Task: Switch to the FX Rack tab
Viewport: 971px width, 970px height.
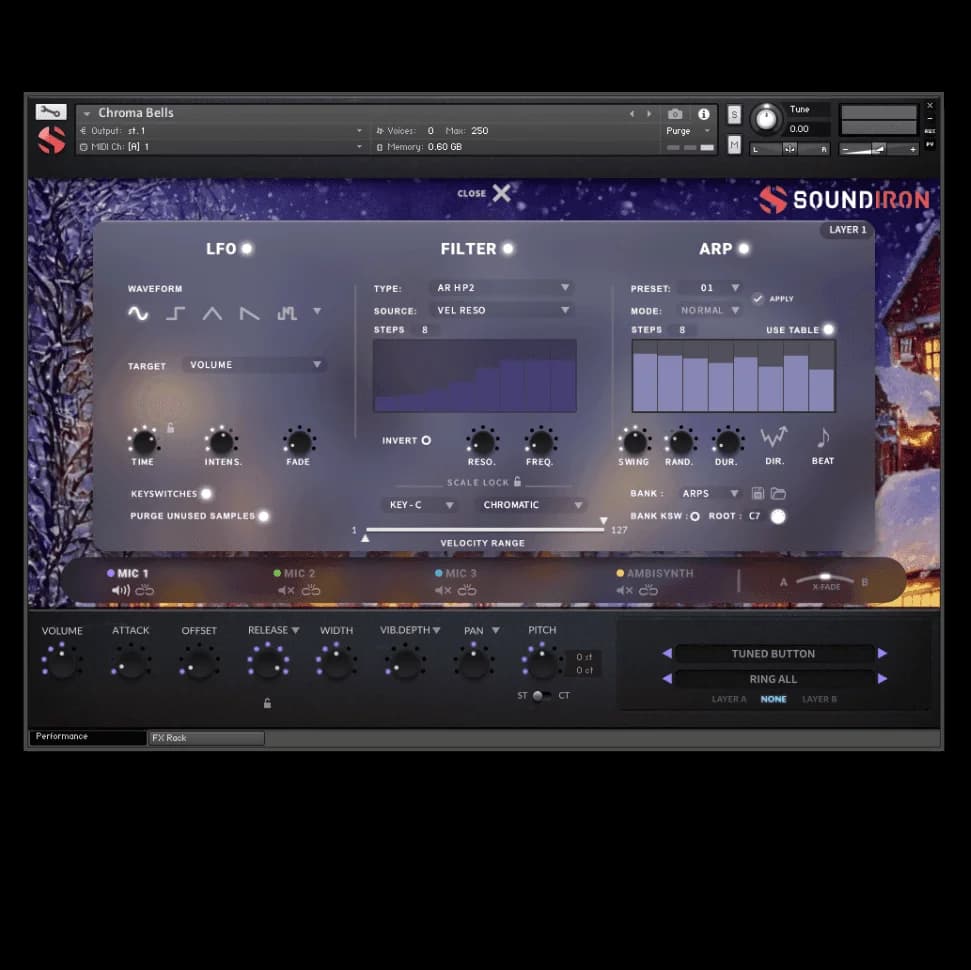Action: tap(205, 737)
